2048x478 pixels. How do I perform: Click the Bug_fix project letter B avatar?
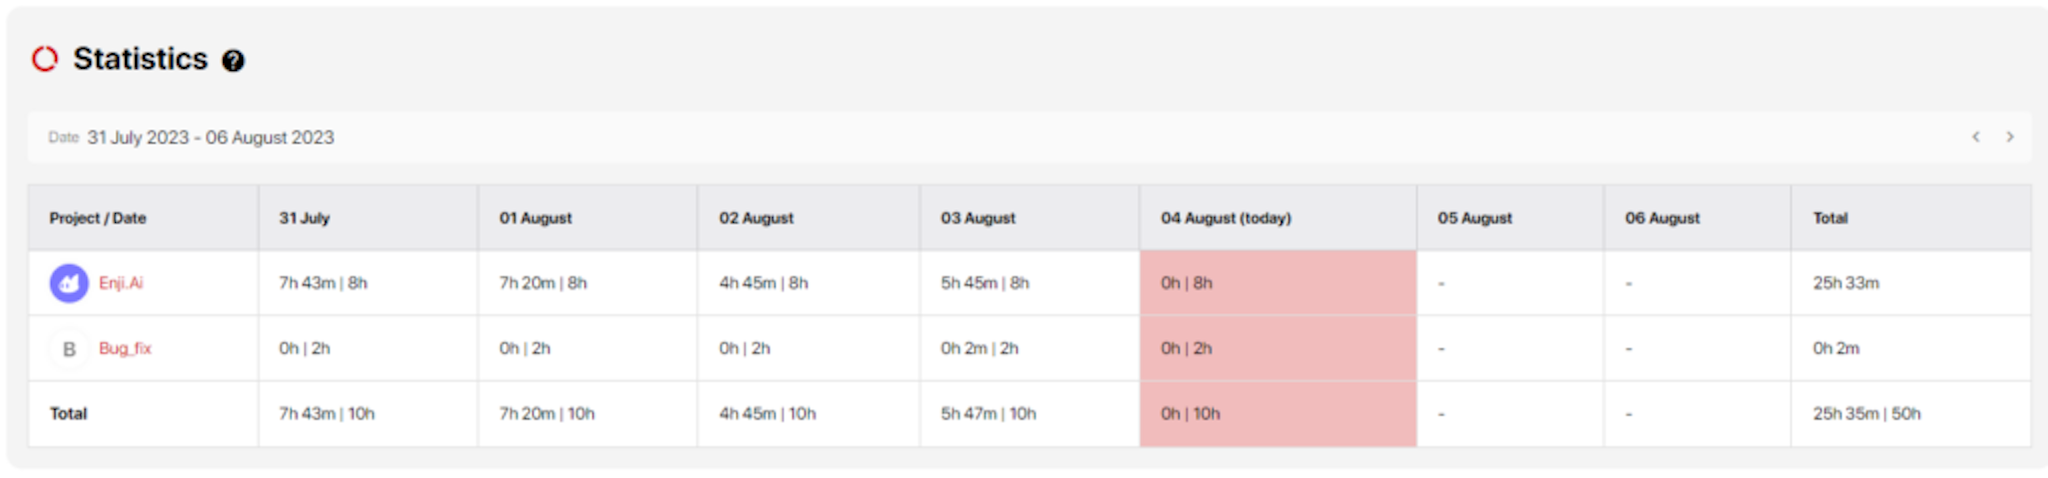(x=69, y=349)
